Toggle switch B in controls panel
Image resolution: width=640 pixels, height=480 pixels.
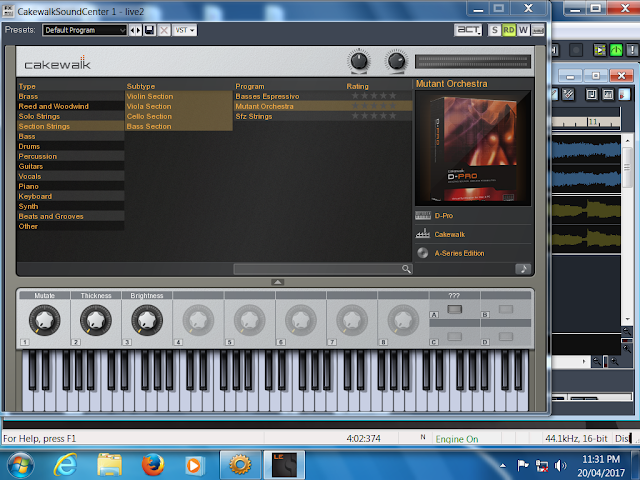click(x=506, y=309)
